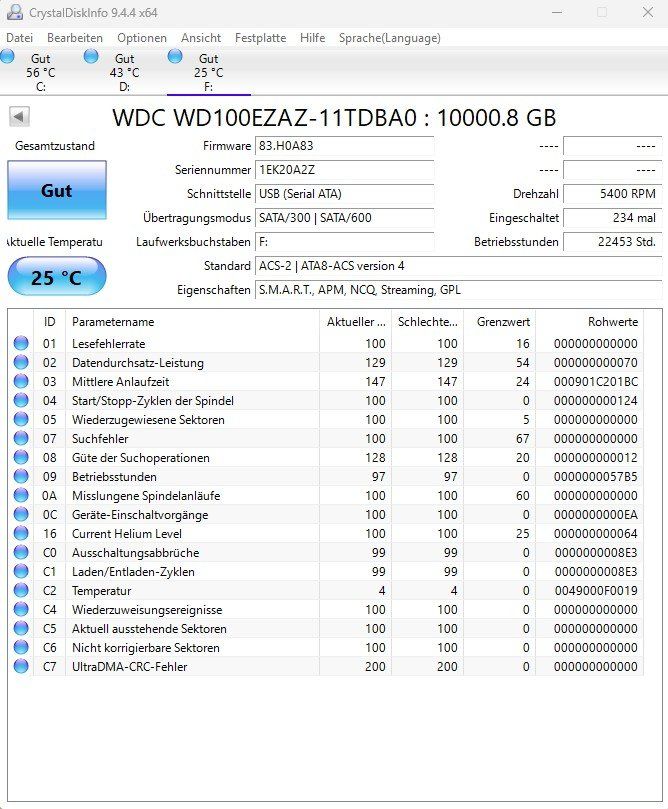Click current value 200 in UltraDMA-CRC-Fehler row
668x809 pixels.
(x=375, y=667)
